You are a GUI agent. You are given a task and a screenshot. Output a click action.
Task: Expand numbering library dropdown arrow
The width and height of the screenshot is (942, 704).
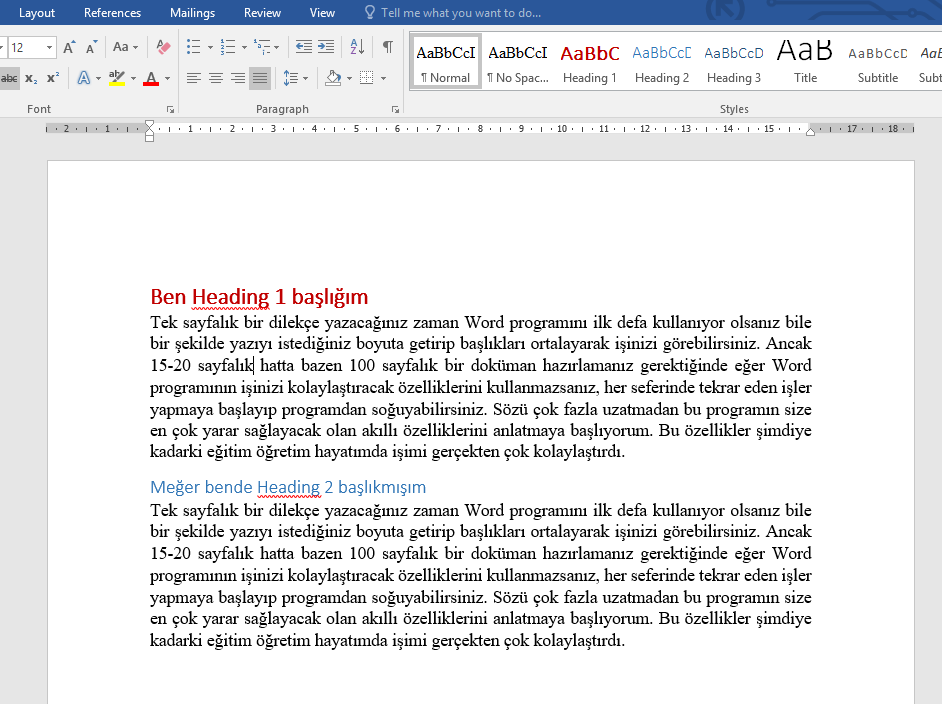point(244,47)
